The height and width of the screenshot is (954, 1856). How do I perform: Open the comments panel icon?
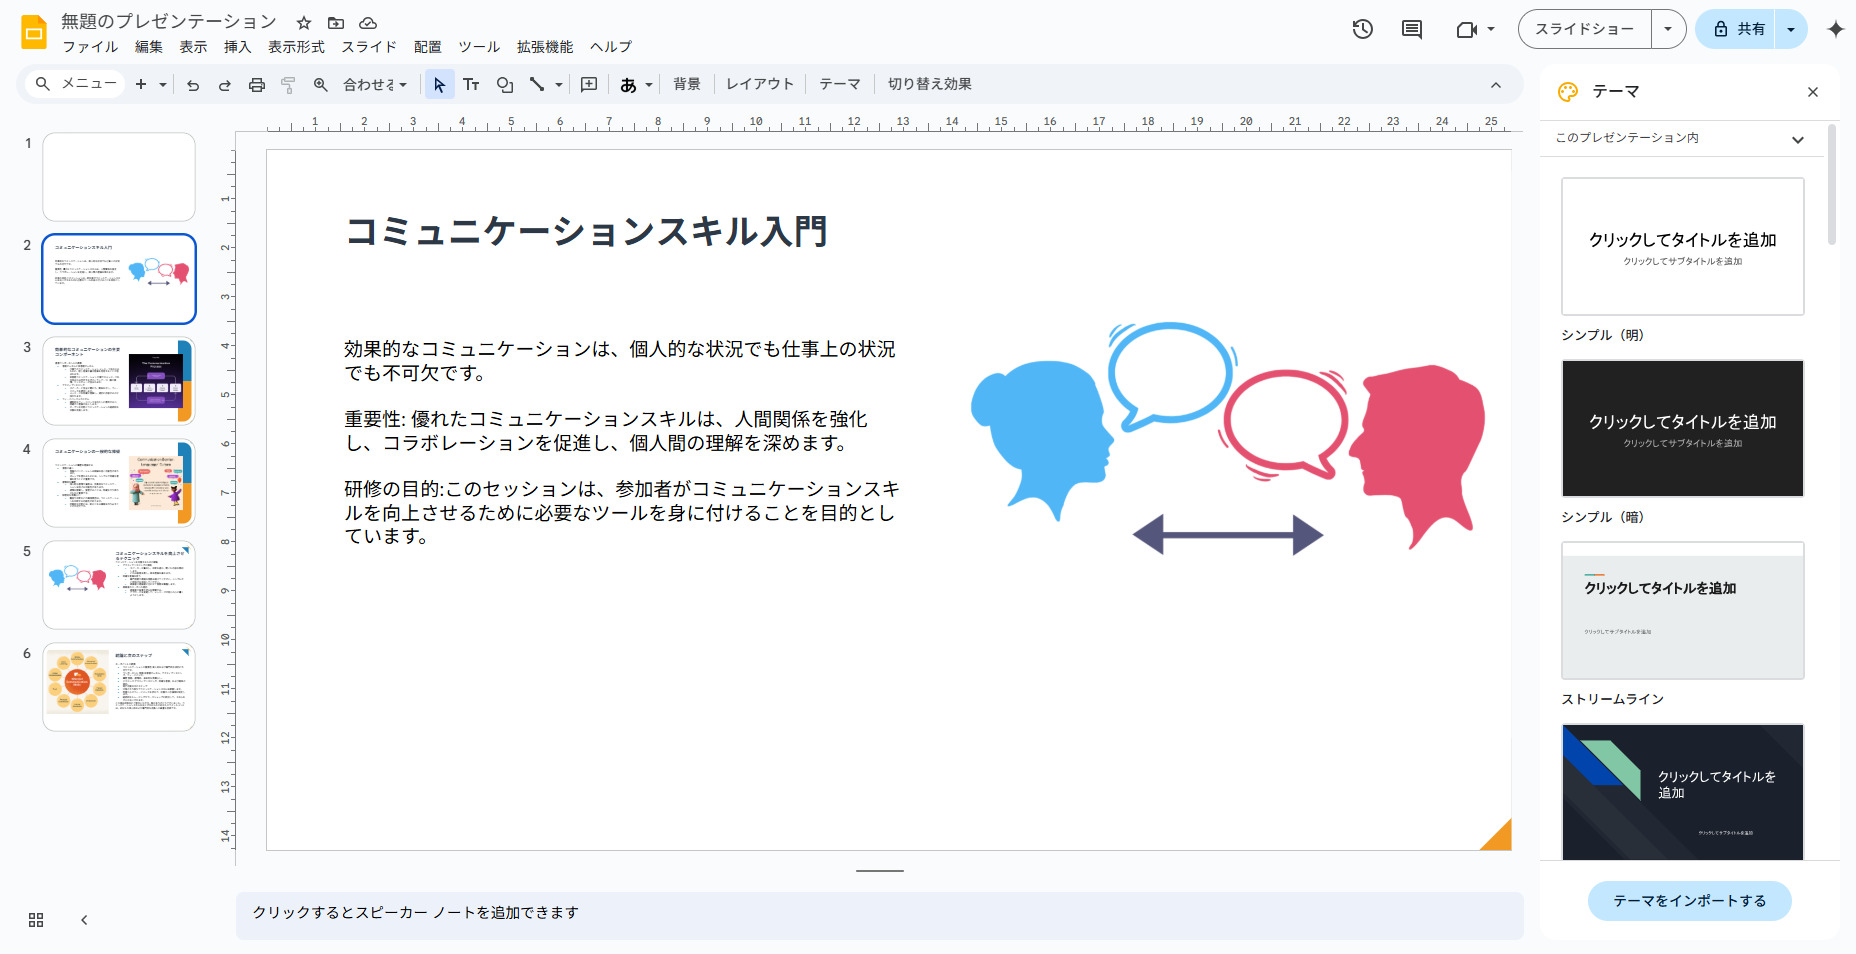[x=1411, y=29]
